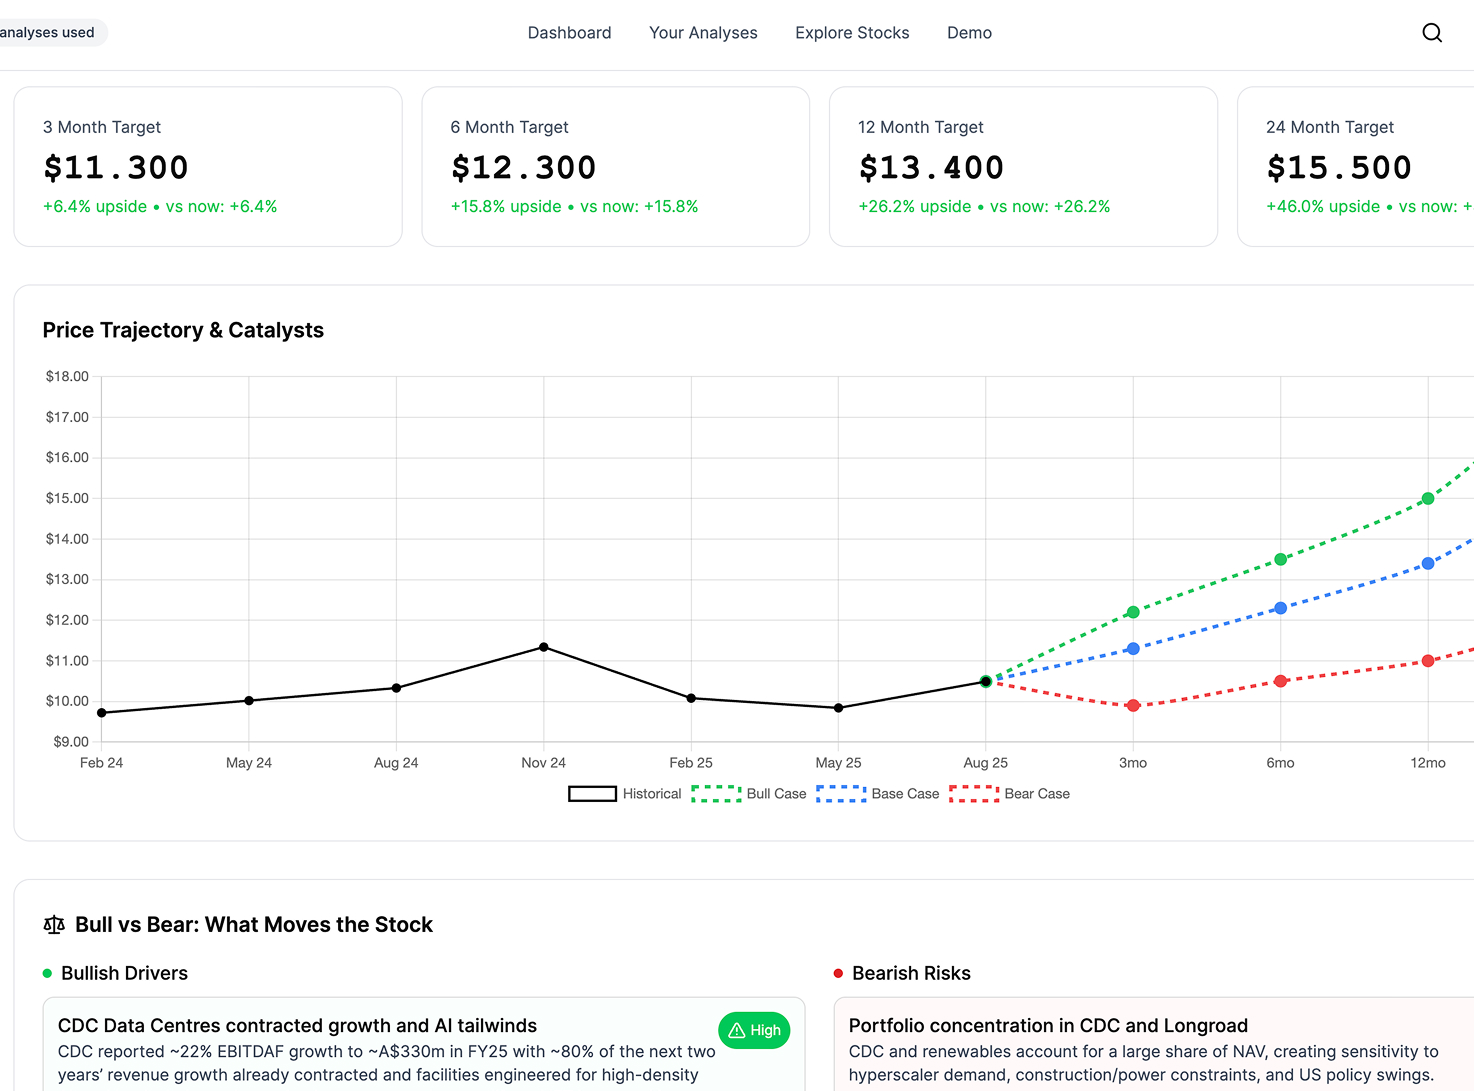
Task: Select the red bullet next to Bearish Risks
Action: click(838, 972)
